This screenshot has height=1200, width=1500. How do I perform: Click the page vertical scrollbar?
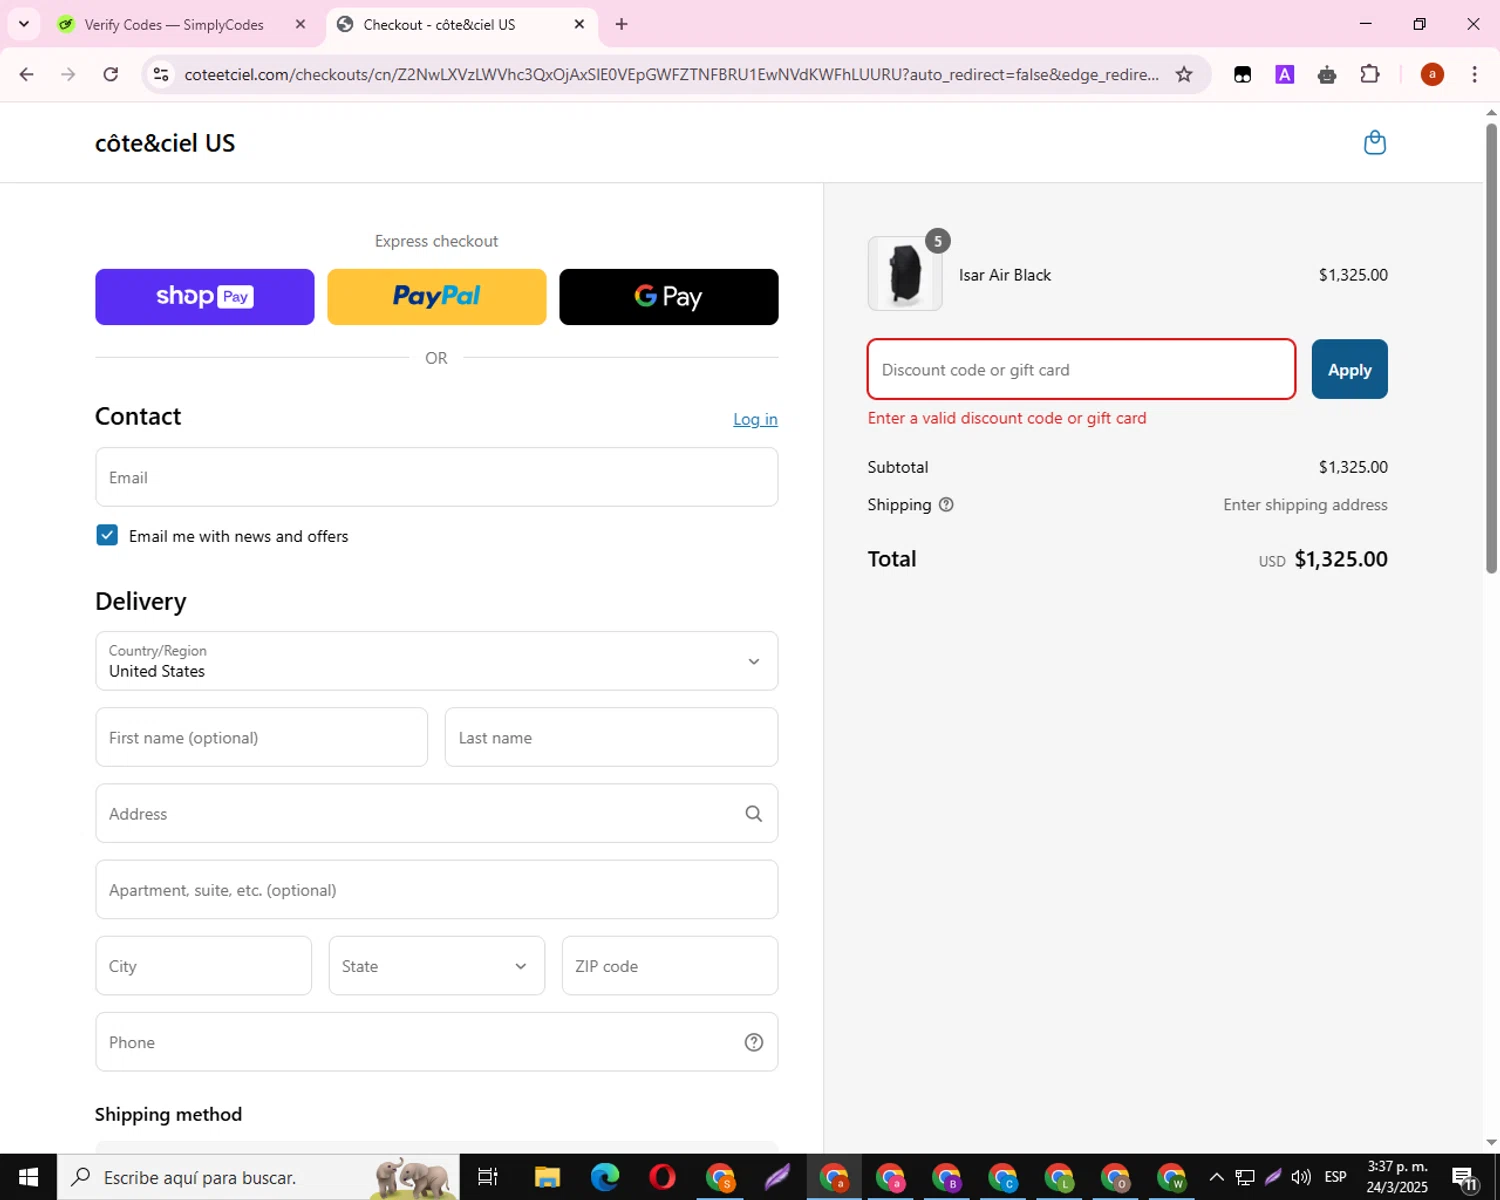point(1491,346)
